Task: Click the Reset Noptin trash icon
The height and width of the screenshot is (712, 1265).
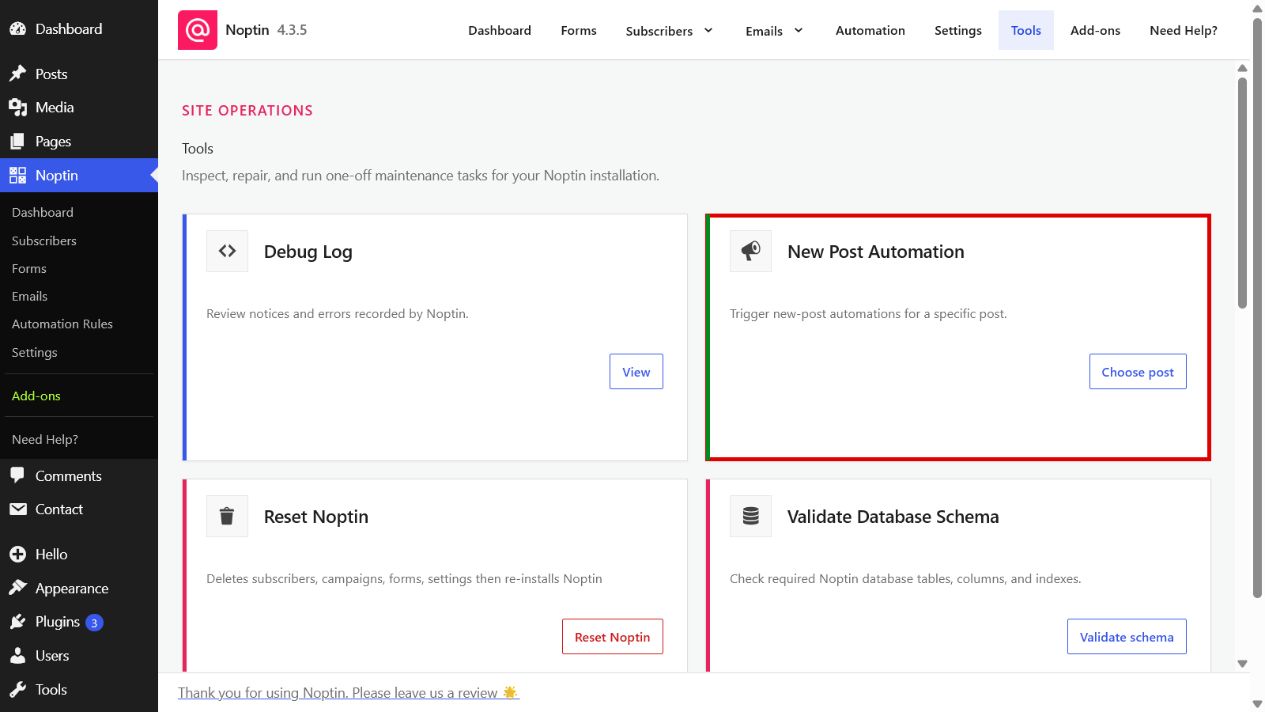Action: (227, 516)
